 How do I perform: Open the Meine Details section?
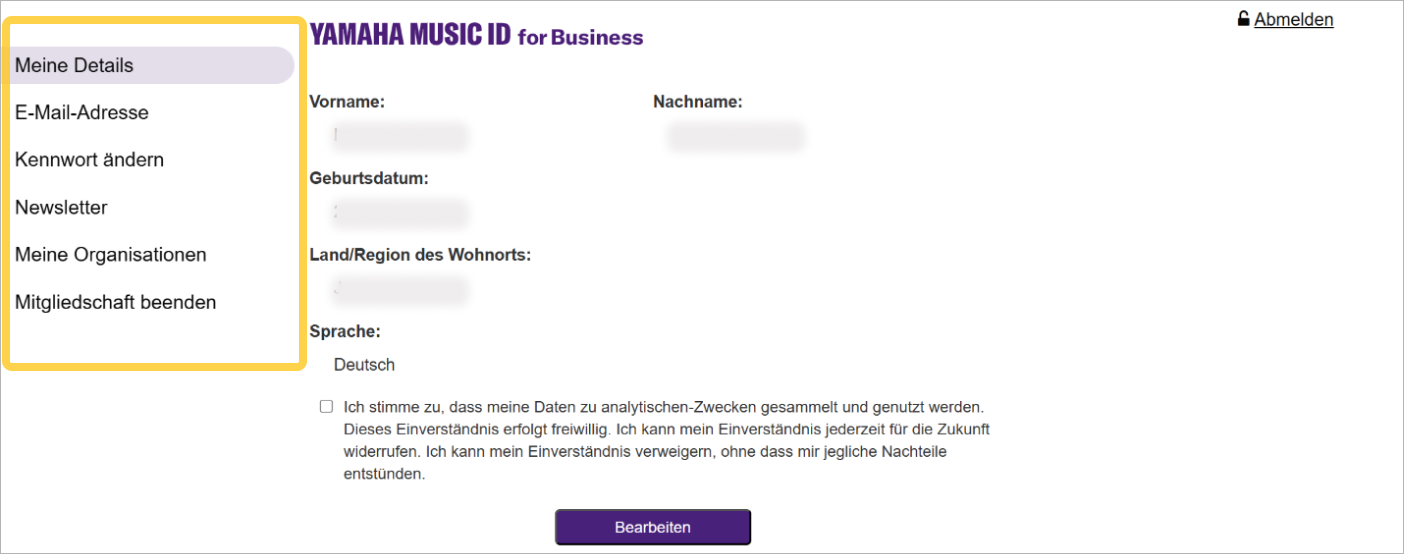click(74, 66)
